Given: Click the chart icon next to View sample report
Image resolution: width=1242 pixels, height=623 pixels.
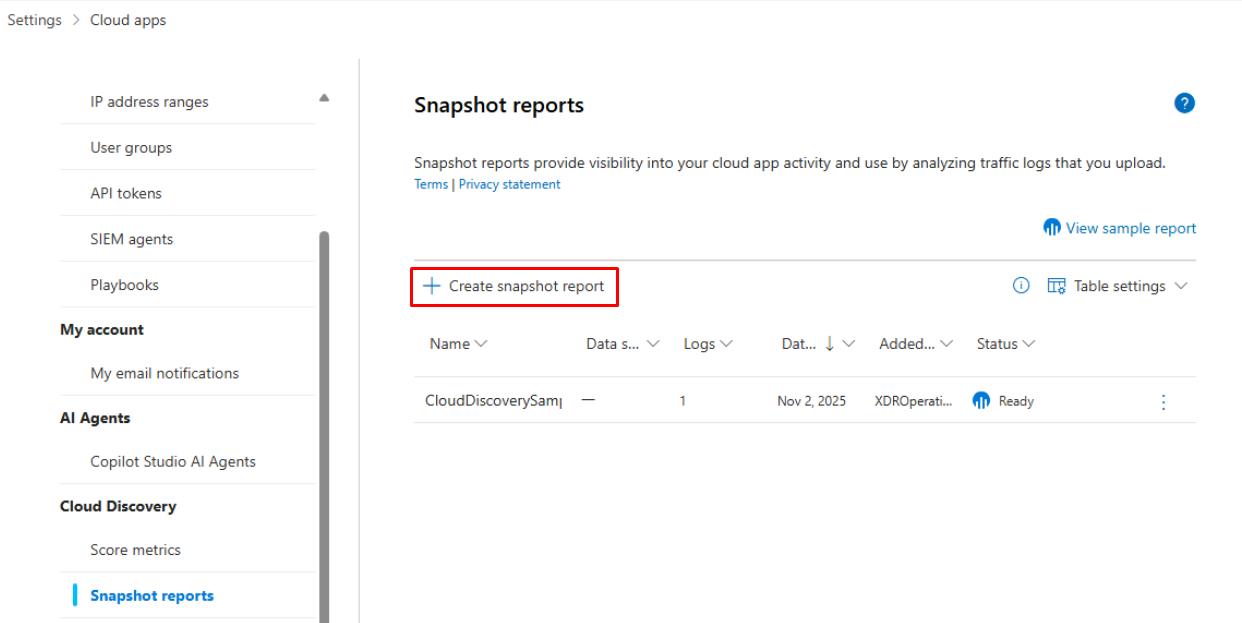Looking at the screenshot, I should tap(1051, 228).
